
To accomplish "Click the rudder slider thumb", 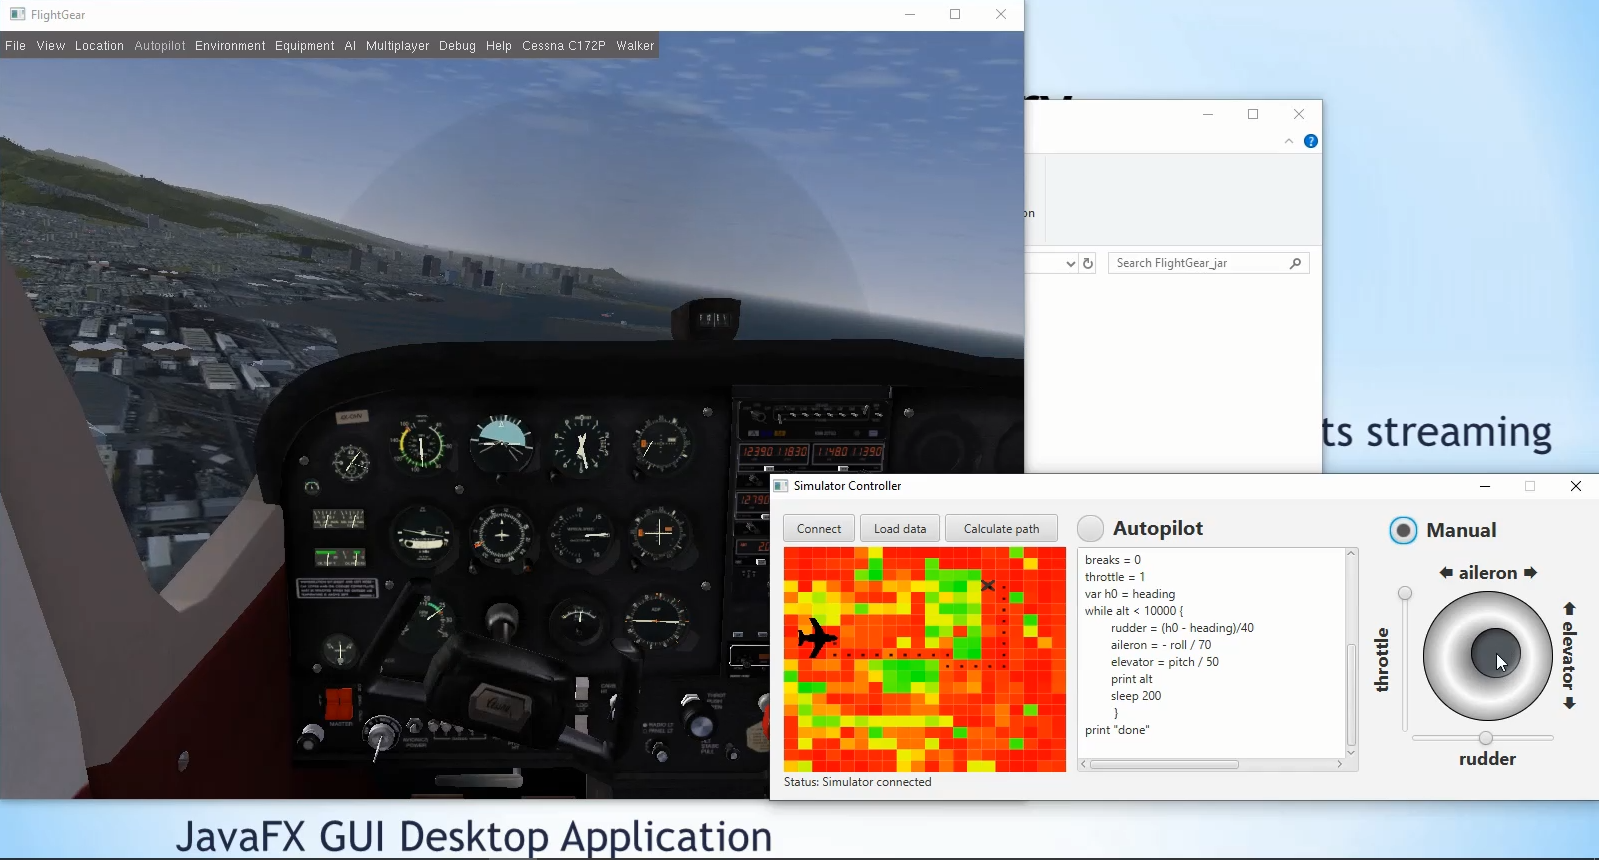I will pyautogui.click(x=1486, y=738).
